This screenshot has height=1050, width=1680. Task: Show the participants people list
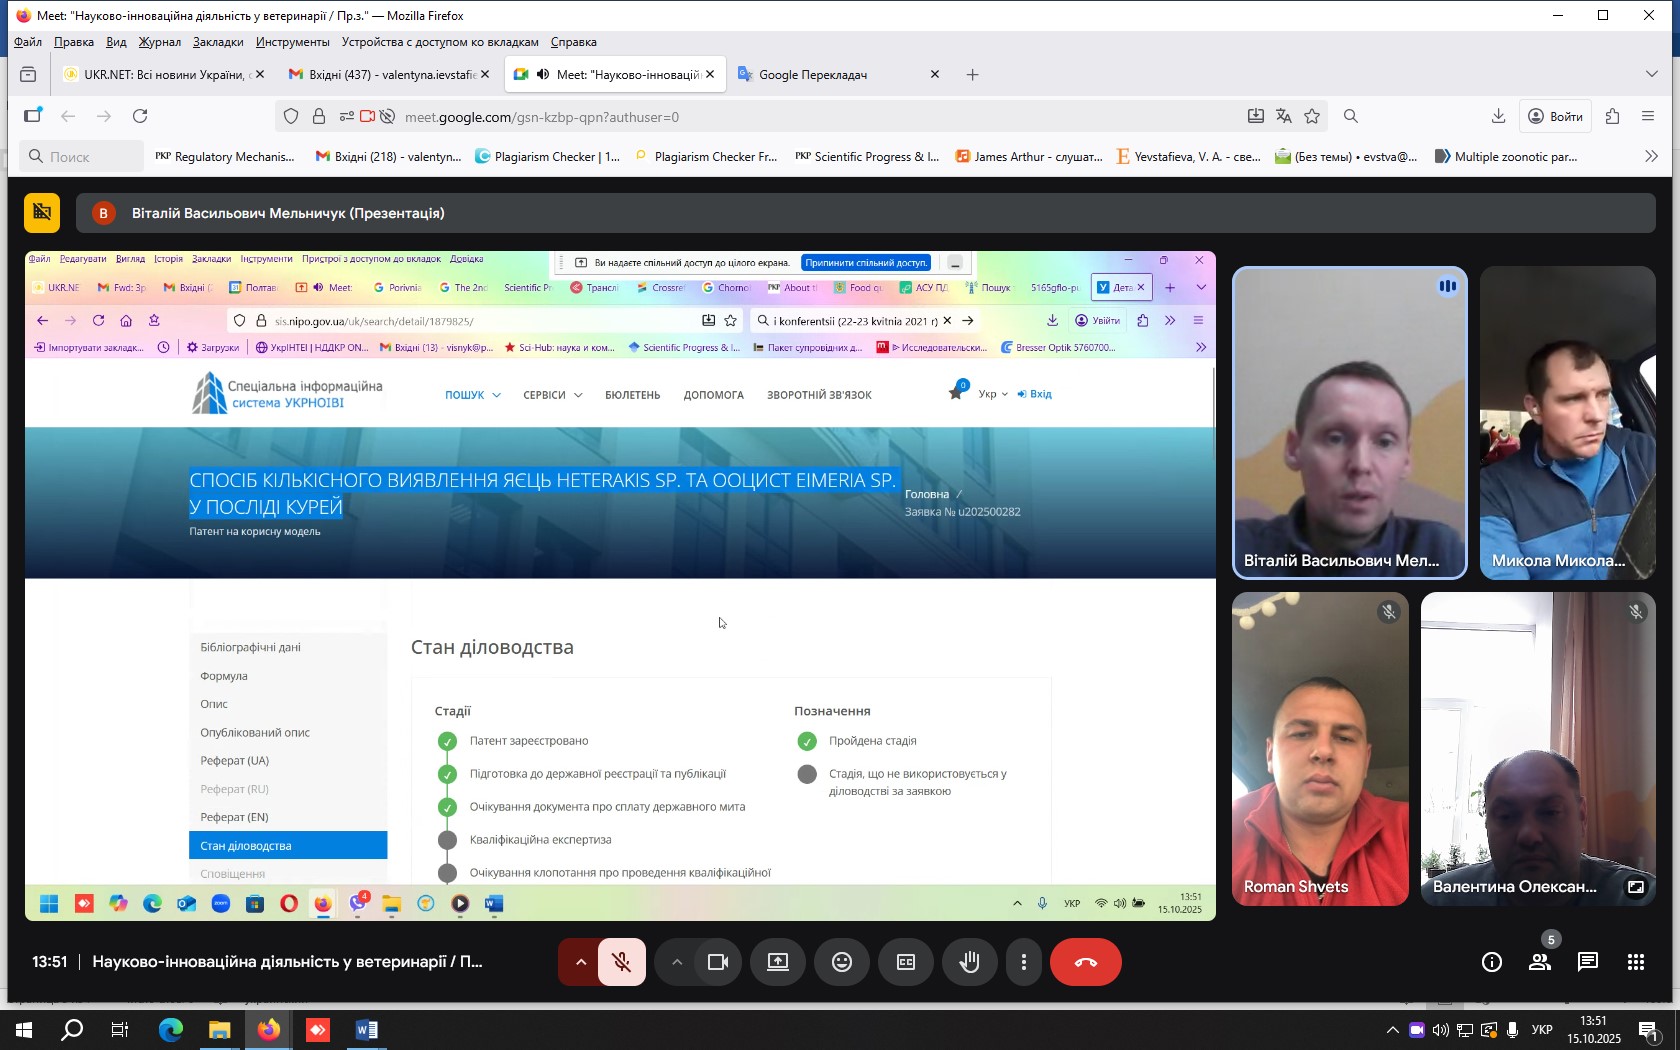(x=1539, y=962)
